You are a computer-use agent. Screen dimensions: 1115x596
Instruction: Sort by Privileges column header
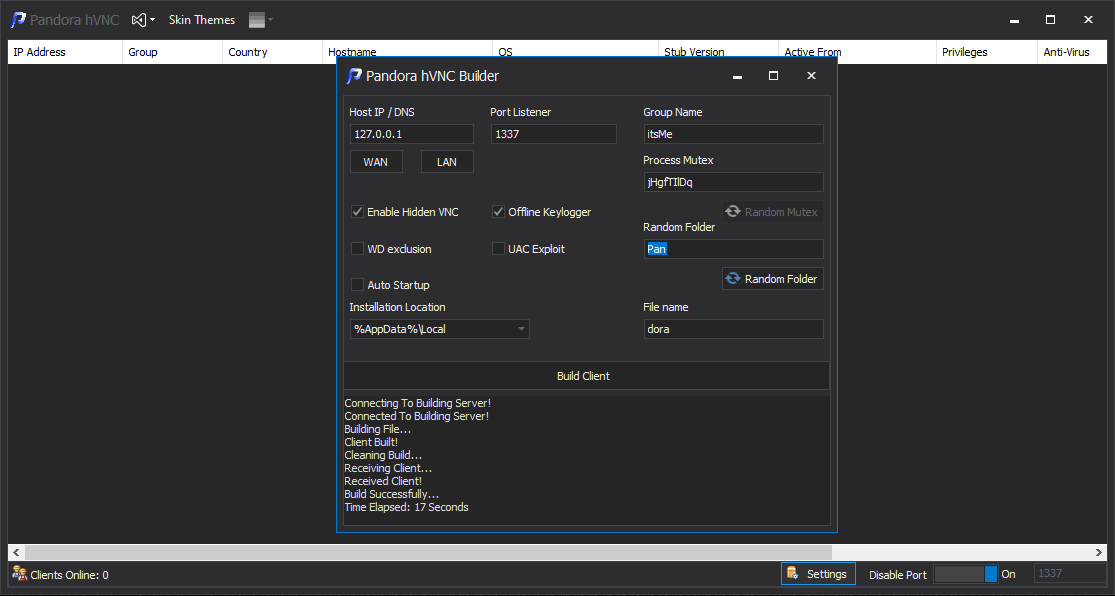pyautogui.click(x=986, y=52)
